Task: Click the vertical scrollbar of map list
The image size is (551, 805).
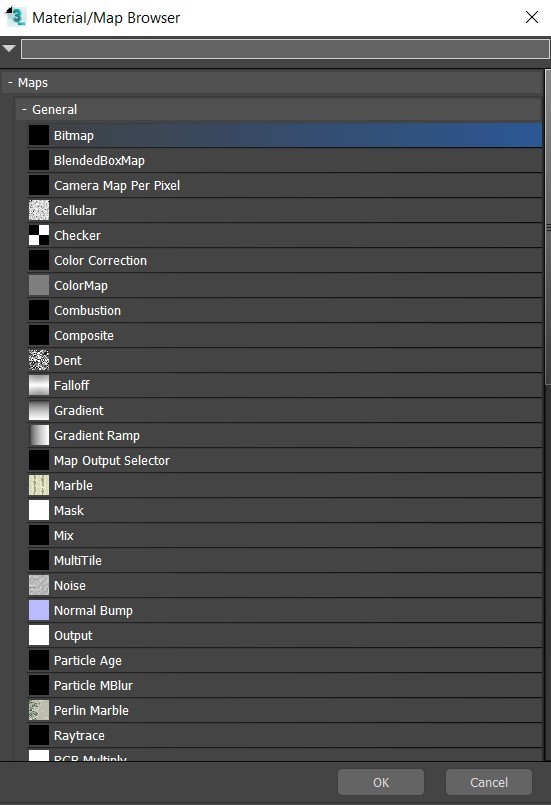Action: coord(547,228)
